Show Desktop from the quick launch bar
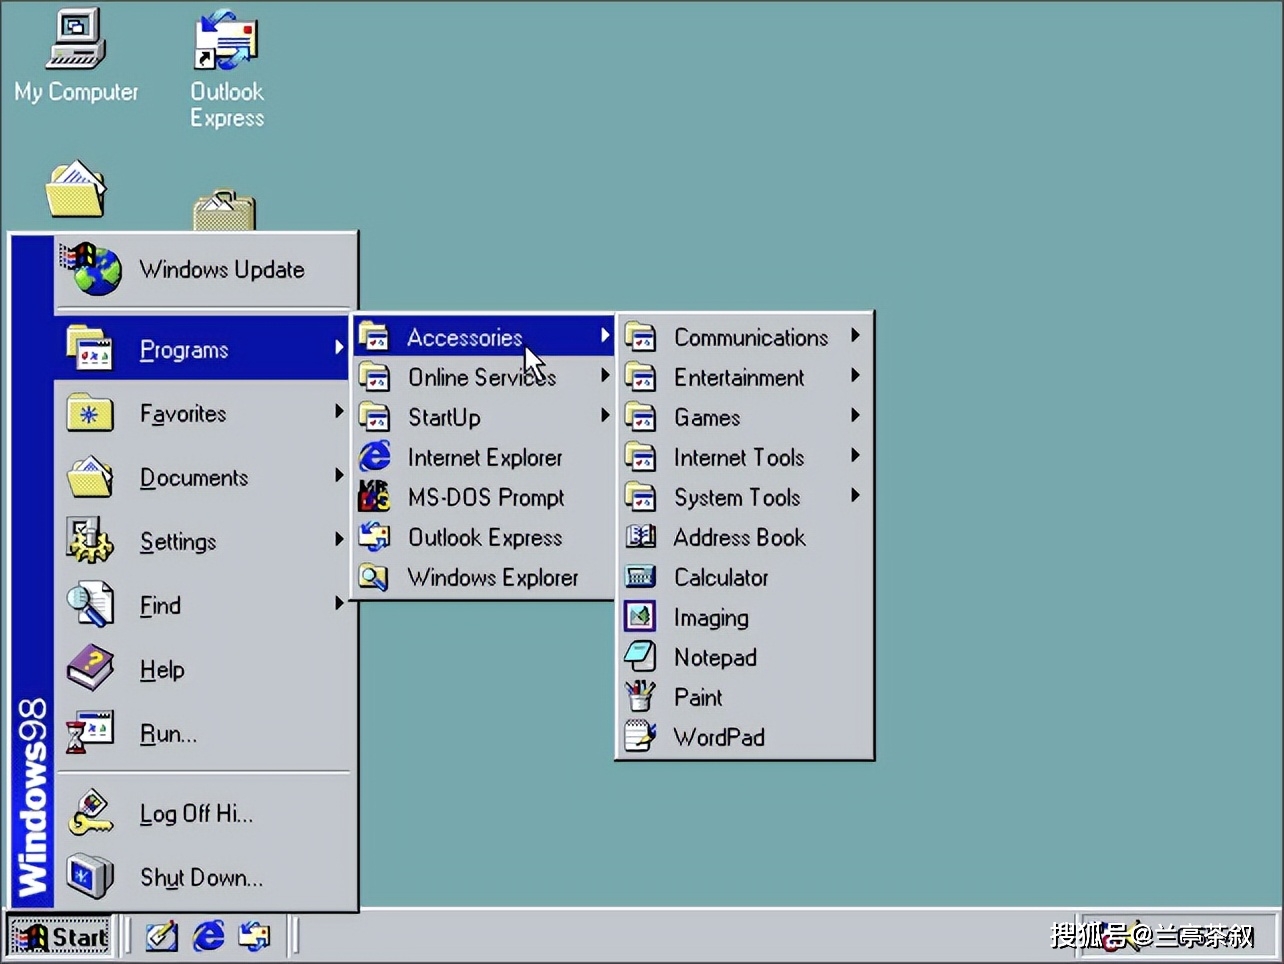The height and width of the screenshot is (964, 1284). click(x=162, y=936)
